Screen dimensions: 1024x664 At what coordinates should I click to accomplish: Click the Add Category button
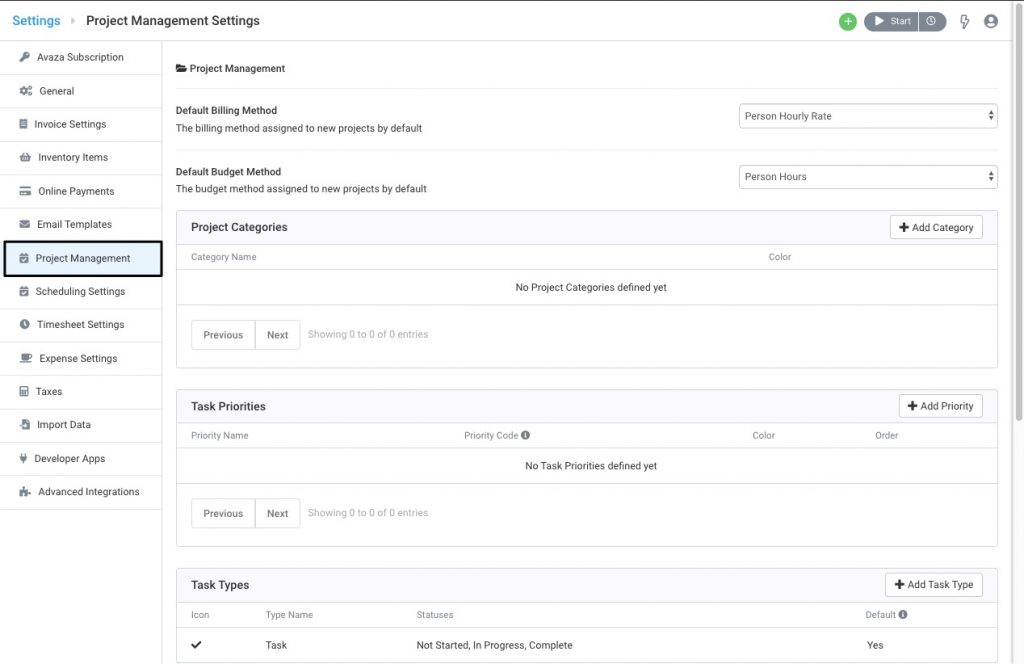pos(936,227)
